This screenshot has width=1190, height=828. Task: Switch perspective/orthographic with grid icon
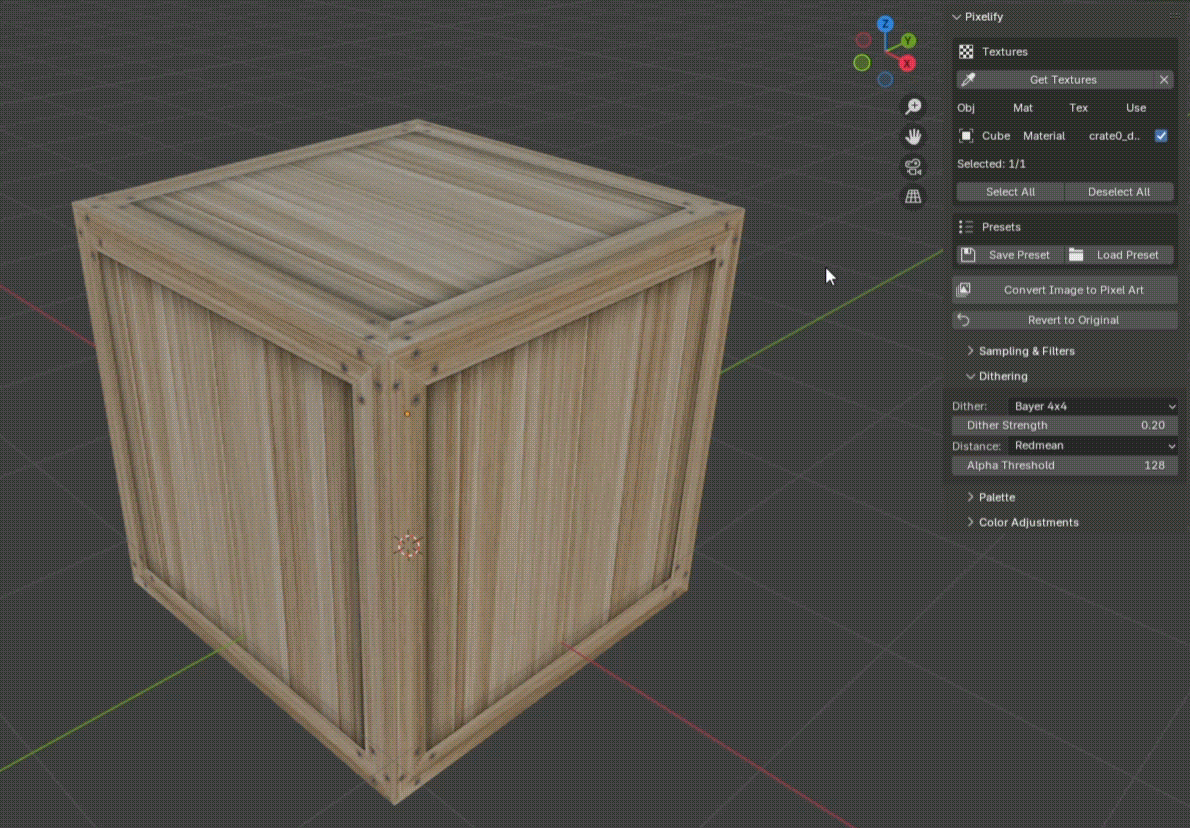pyautogui.click(x=913, y=197)
